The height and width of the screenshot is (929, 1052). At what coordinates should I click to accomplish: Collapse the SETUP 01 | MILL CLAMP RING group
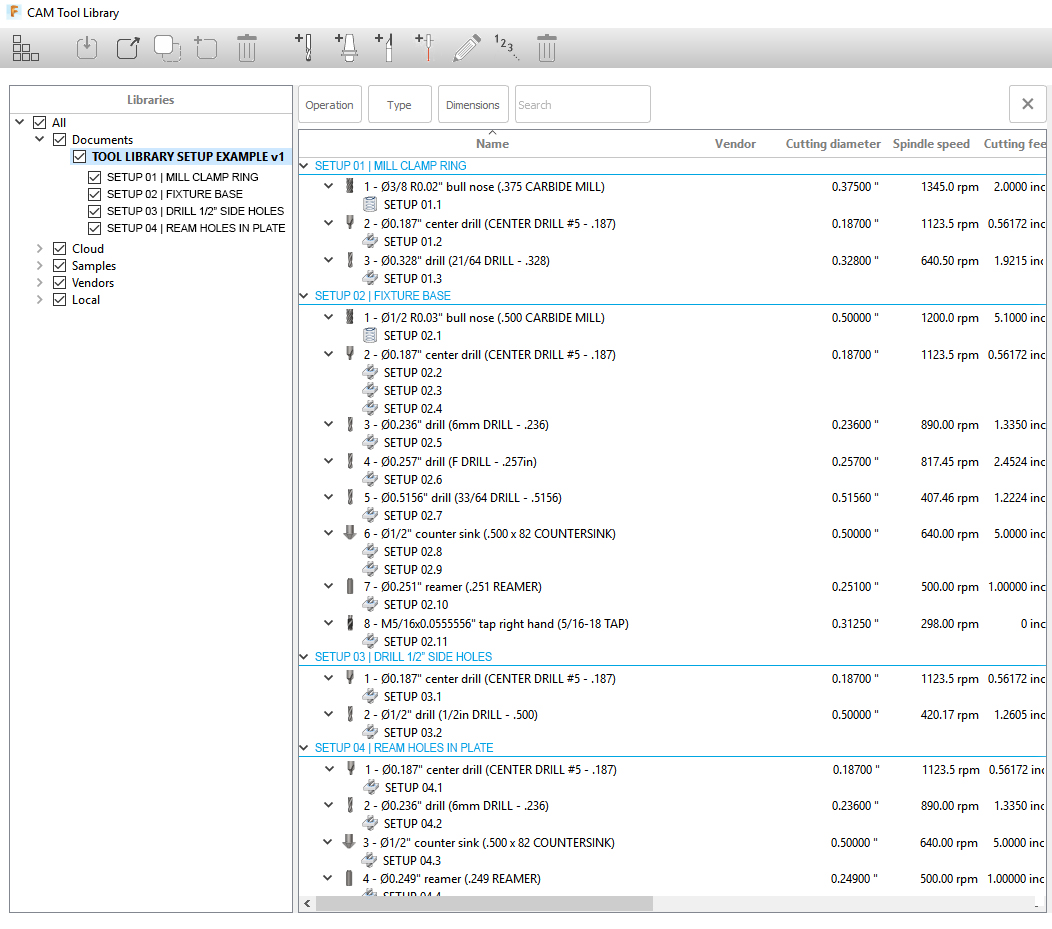pos(304,165)
